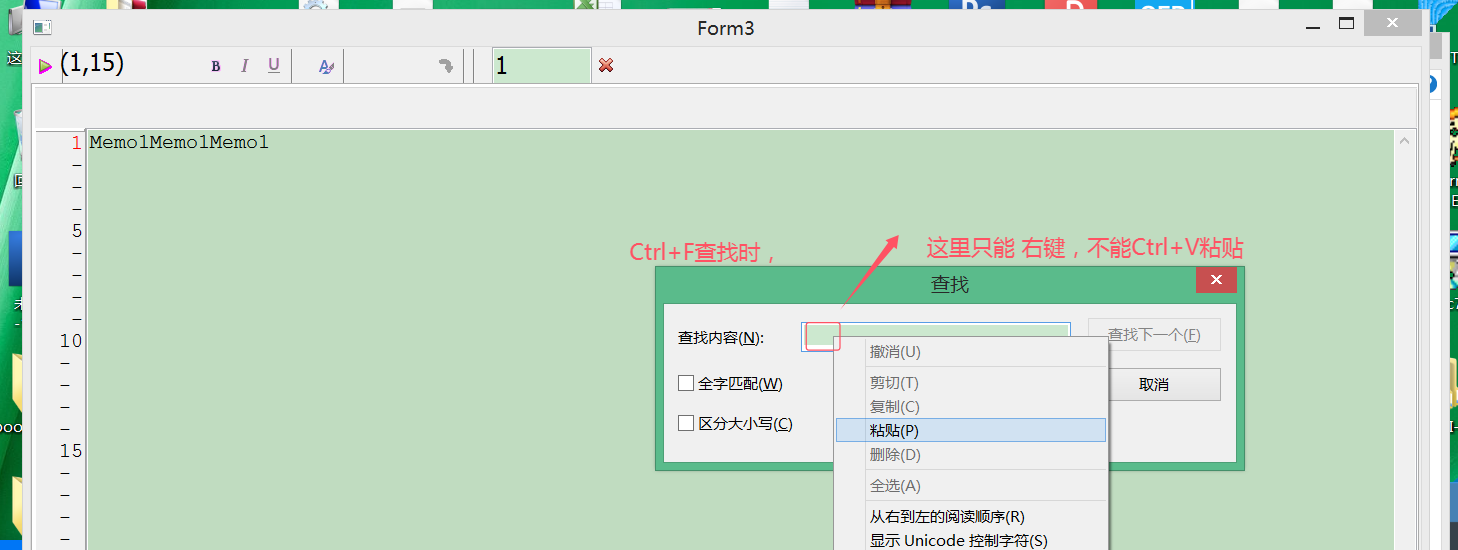Click the green run arrow icon
1458x550 pixels.
(x=45, y=66)
